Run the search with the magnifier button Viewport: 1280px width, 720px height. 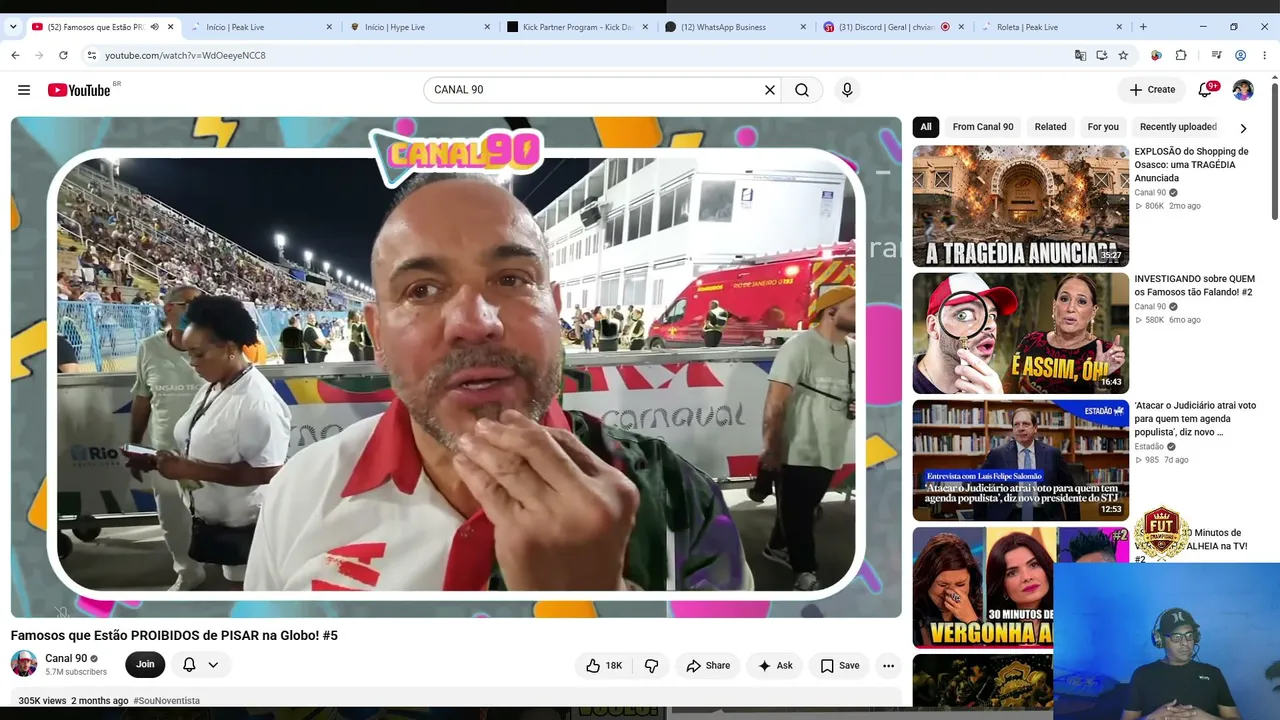pyautogui.click(x=802, y=90)
